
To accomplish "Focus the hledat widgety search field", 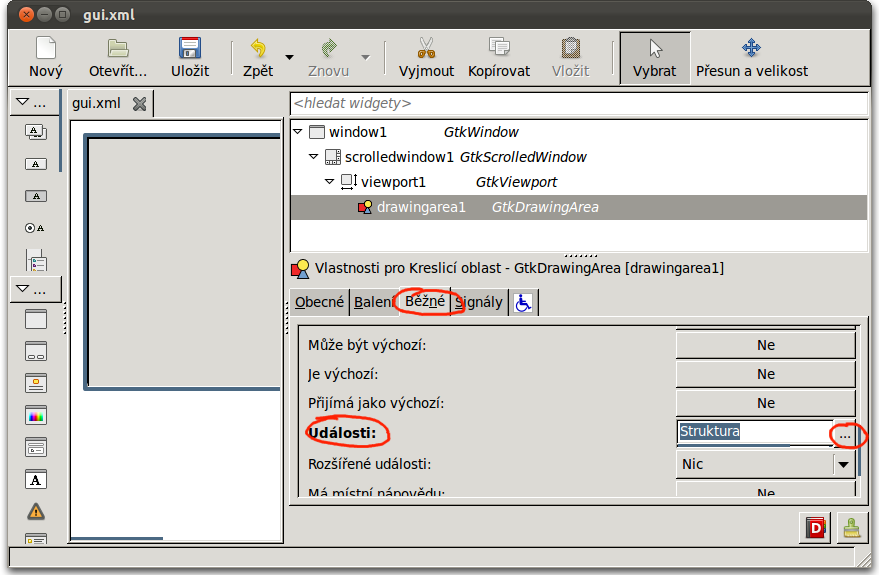I will tap(579, 103).
